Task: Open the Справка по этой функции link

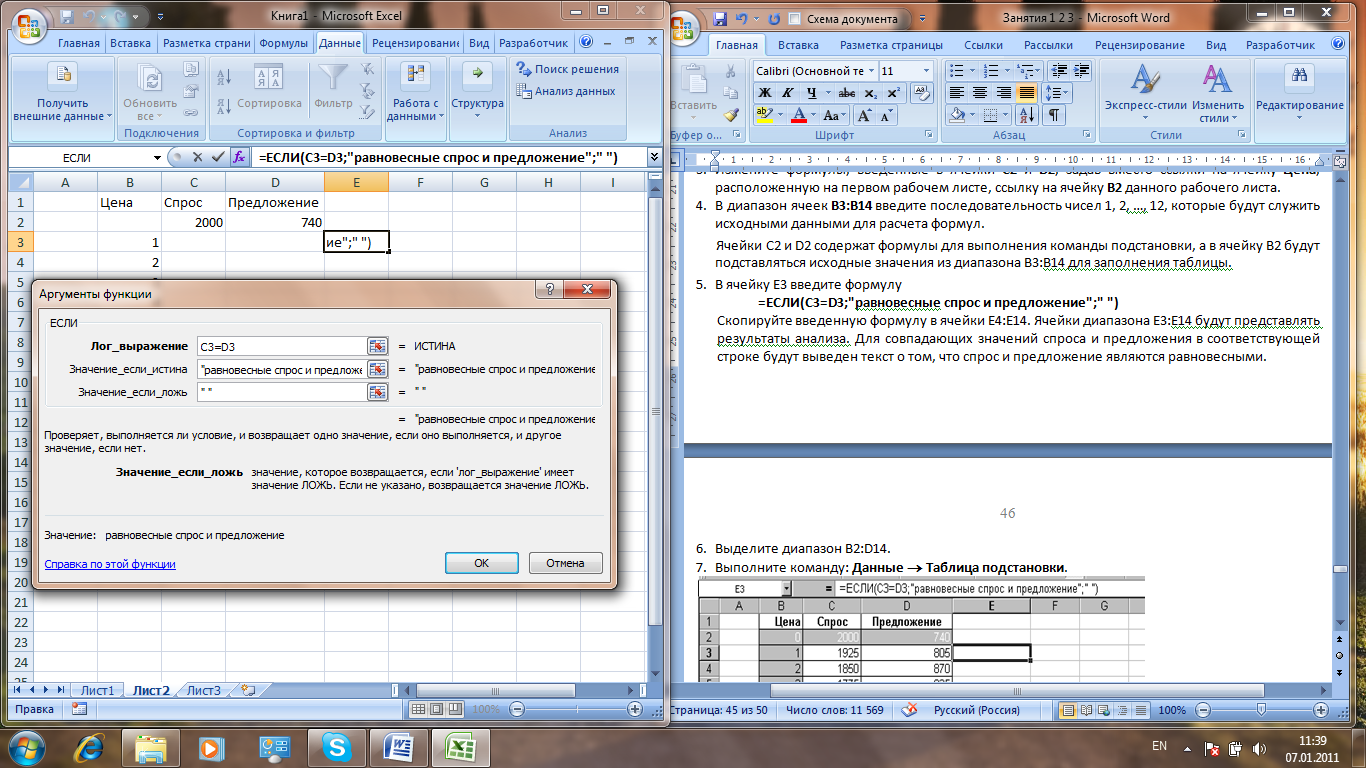Action: [110, 564]
